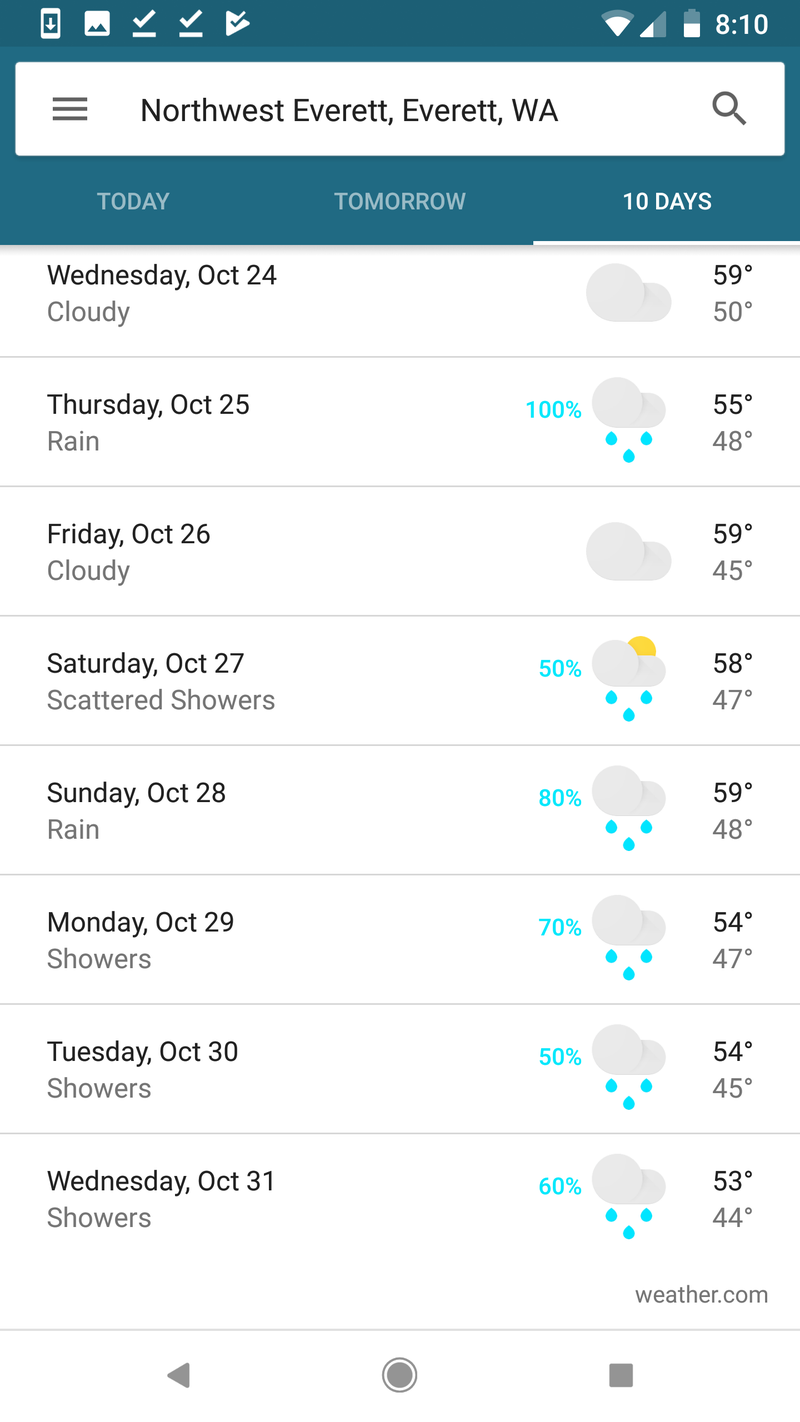Tap the search magnifier icon
This screenshot has height=1422, width=800.
click(x=729, y=109)
